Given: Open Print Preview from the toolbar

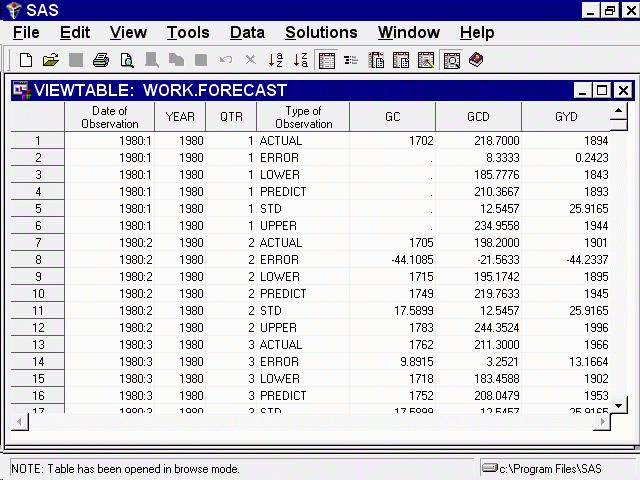Looking at the screenshot, I should (126, 61).
